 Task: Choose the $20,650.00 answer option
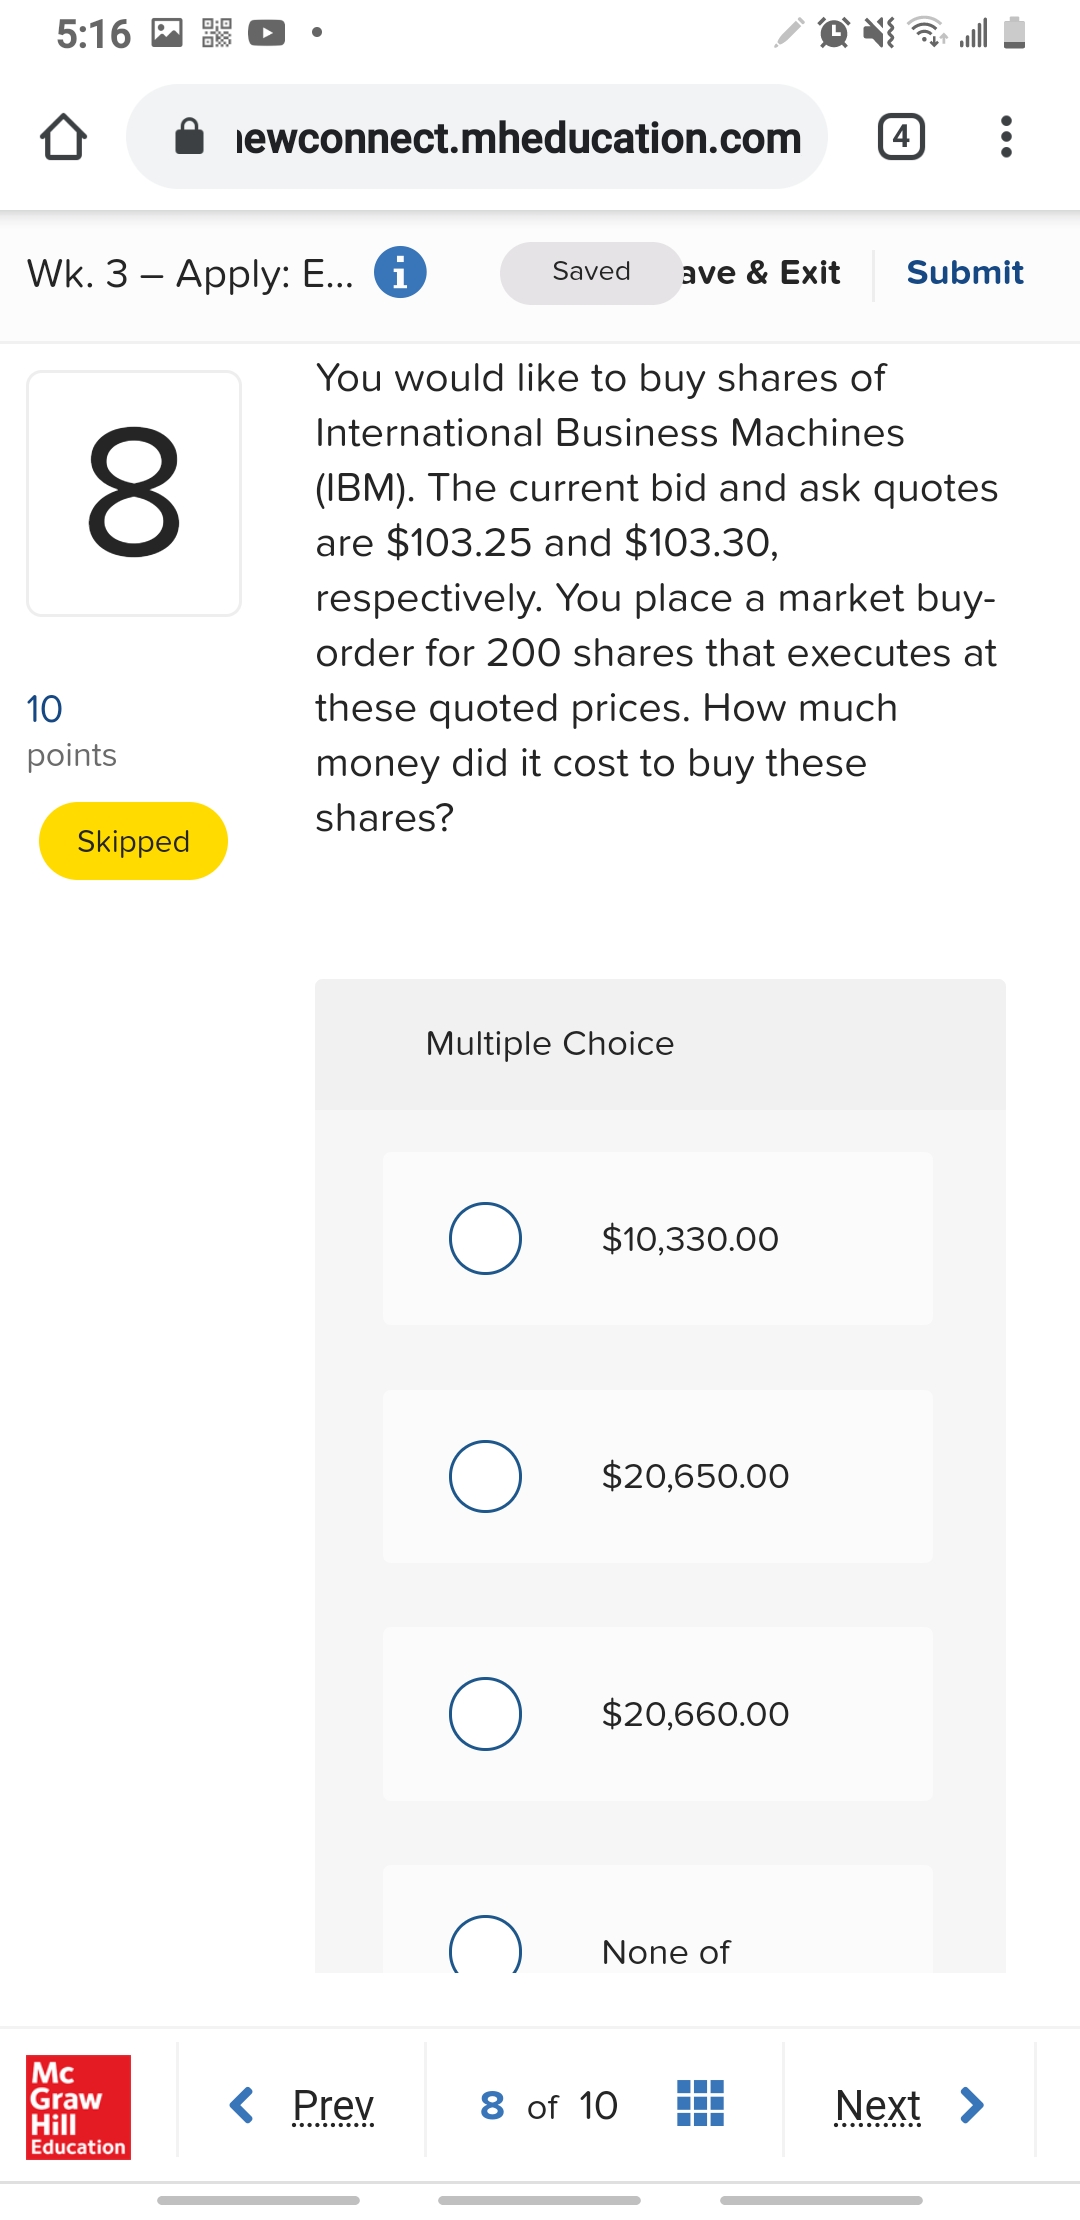[485, 1476]
